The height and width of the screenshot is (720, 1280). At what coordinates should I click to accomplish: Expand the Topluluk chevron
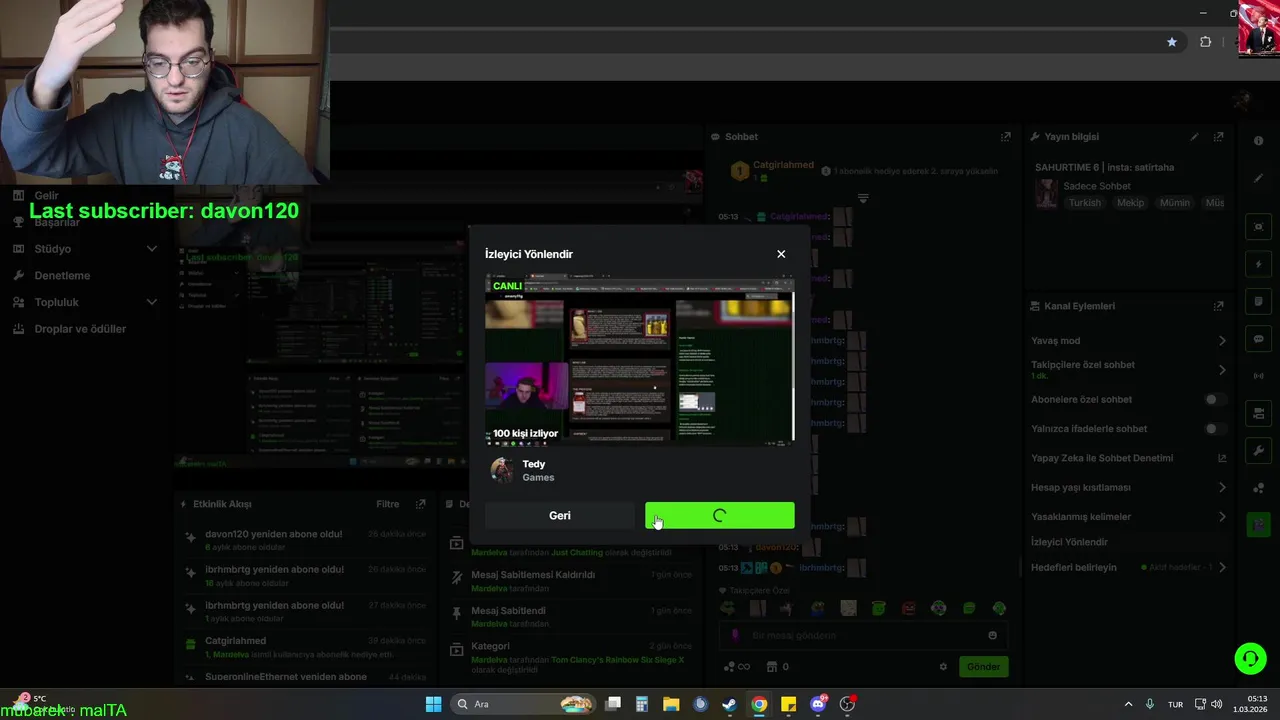(152, 302)
